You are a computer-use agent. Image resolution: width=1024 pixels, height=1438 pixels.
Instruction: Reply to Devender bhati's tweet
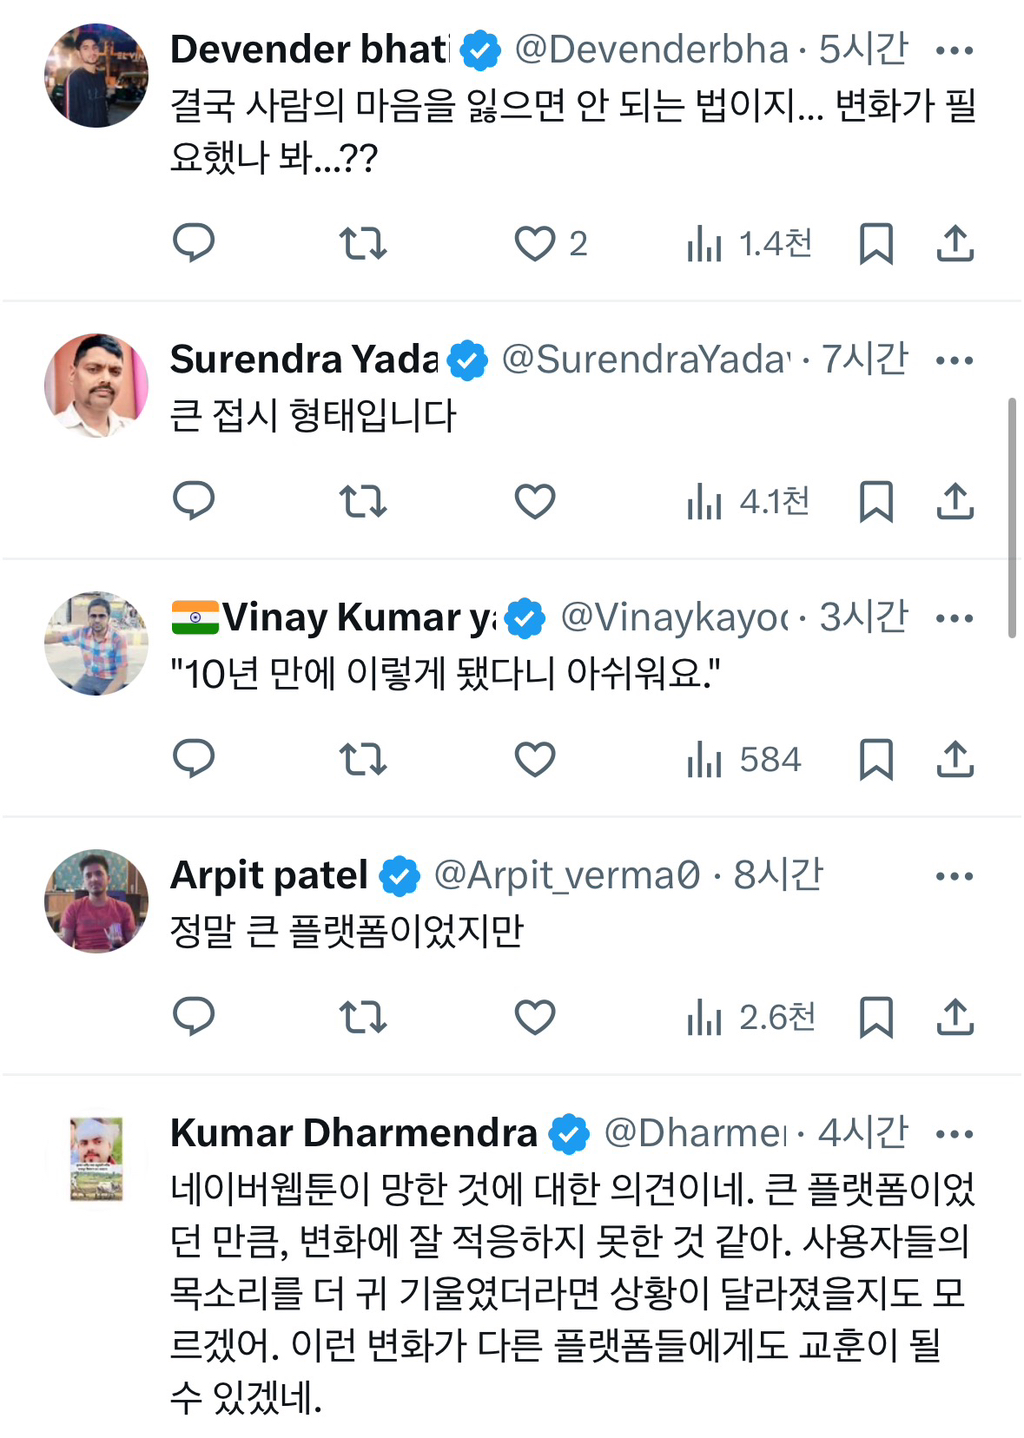tap(194, 243)
